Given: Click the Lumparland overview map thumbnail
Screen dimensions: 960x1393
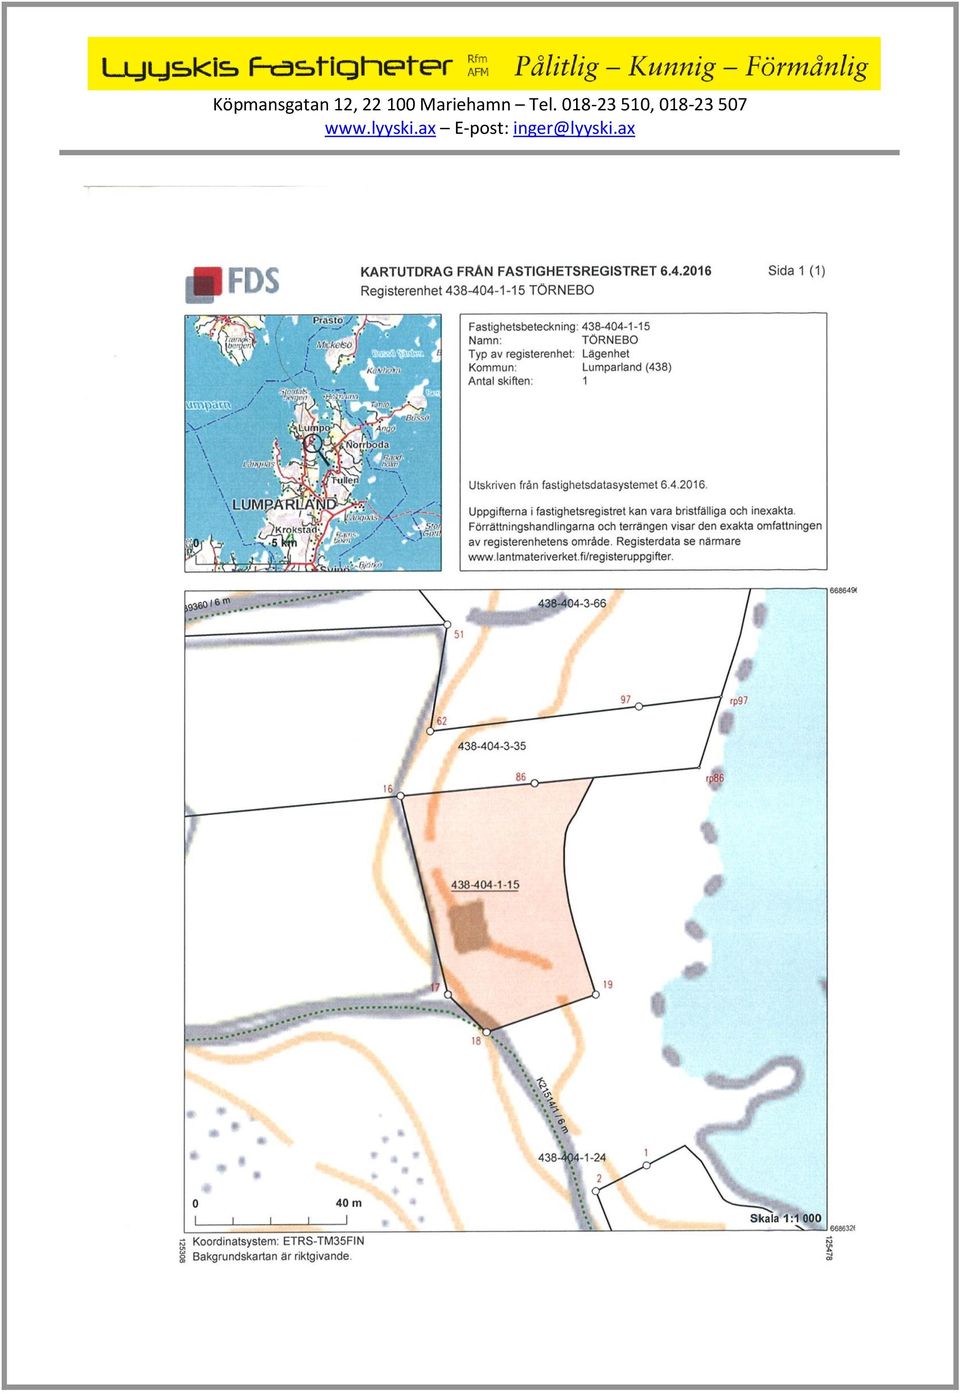Looking at the screenshot, I should [x=313, y=443].
